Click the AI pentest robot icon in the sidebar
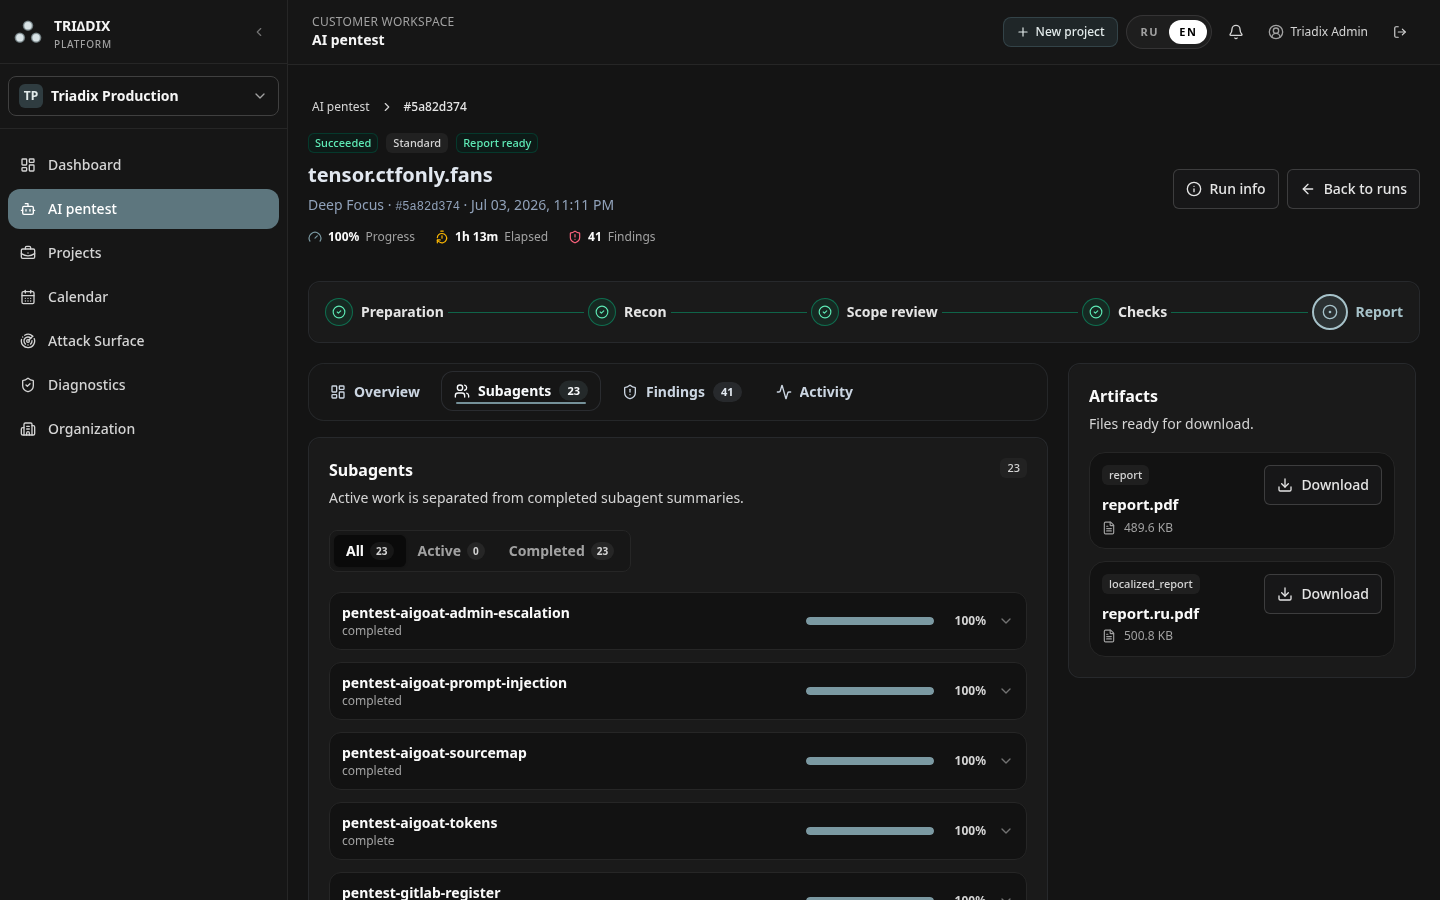 (x=28, y=209)
